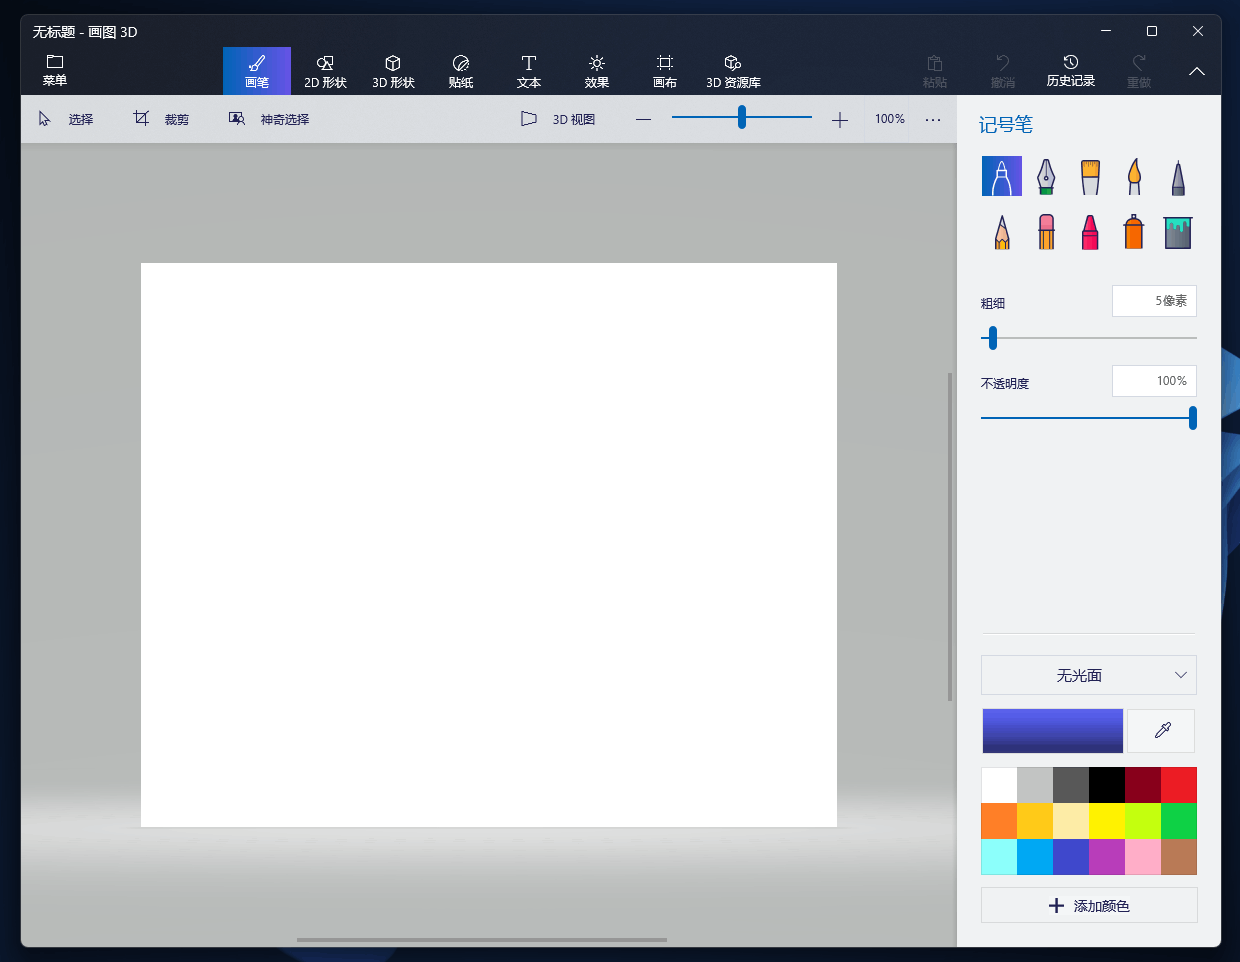Select the eraser tool
This screenshot has height=962, width=1240.
pos(1046,232)
